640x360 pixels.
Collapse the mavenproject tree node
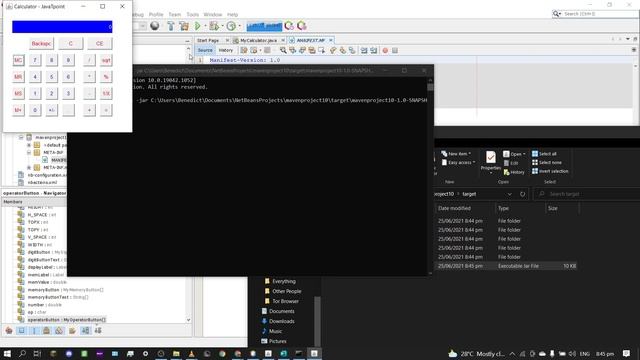click(21, 138)
